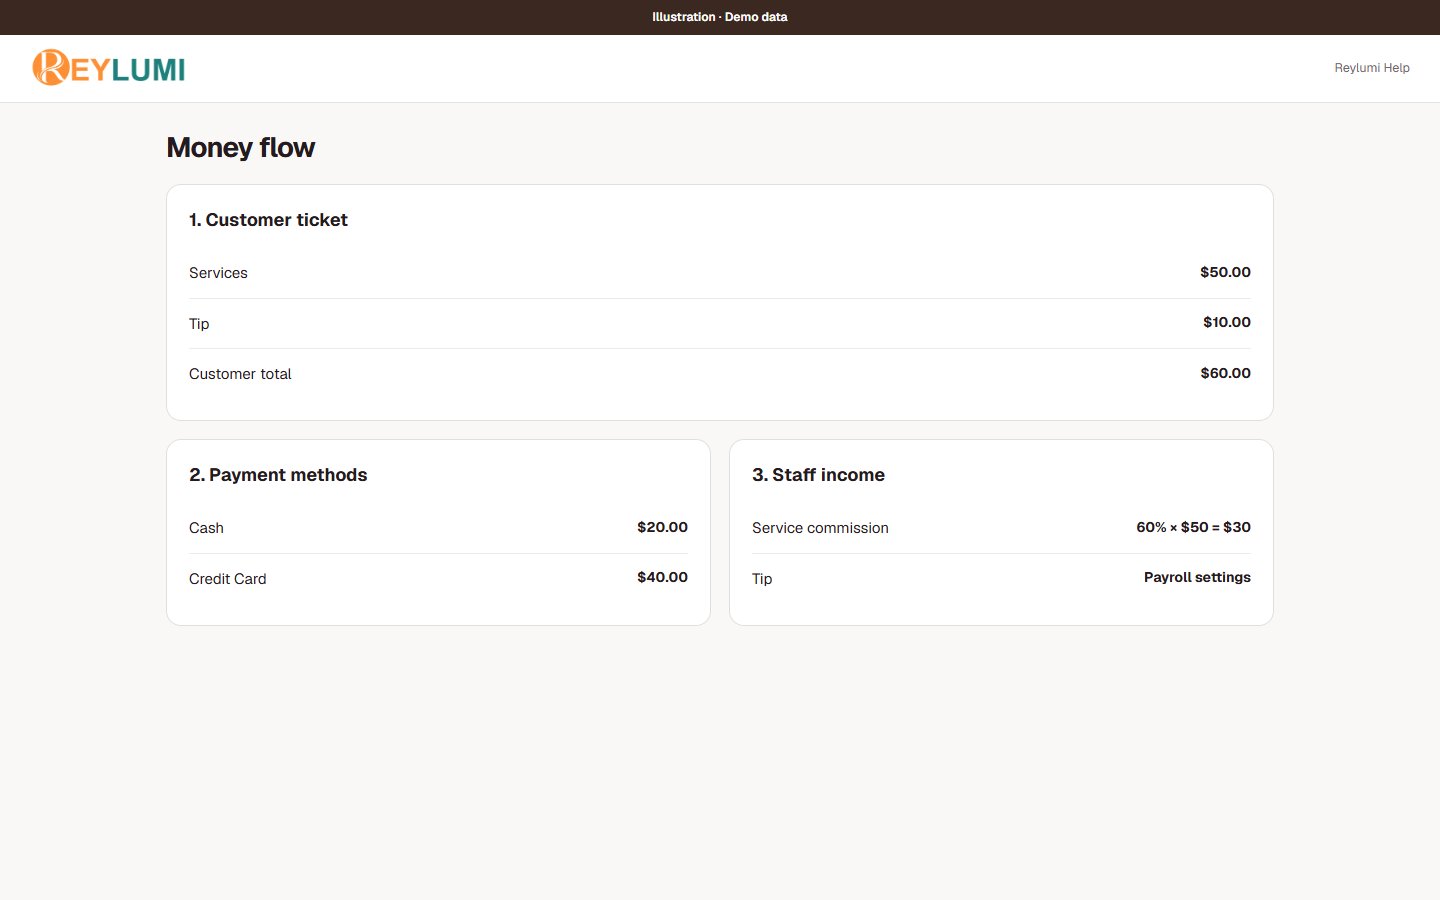The height and width of the screenshot is (900, 1440).
Task: Open the Reylumi Help link
Action: pyautogui.click(x=1372, y=68)
